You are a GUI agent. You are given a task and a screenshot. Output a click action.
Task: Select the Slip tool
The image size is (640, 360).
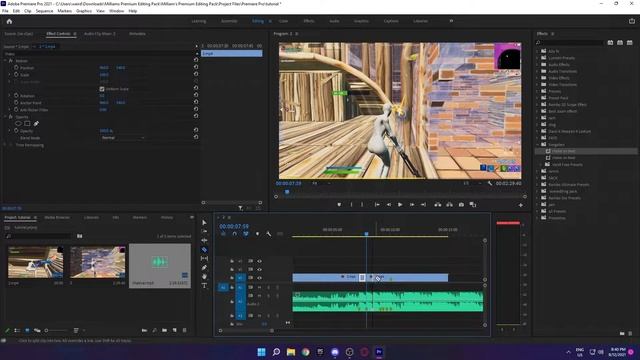coord(204,258)
